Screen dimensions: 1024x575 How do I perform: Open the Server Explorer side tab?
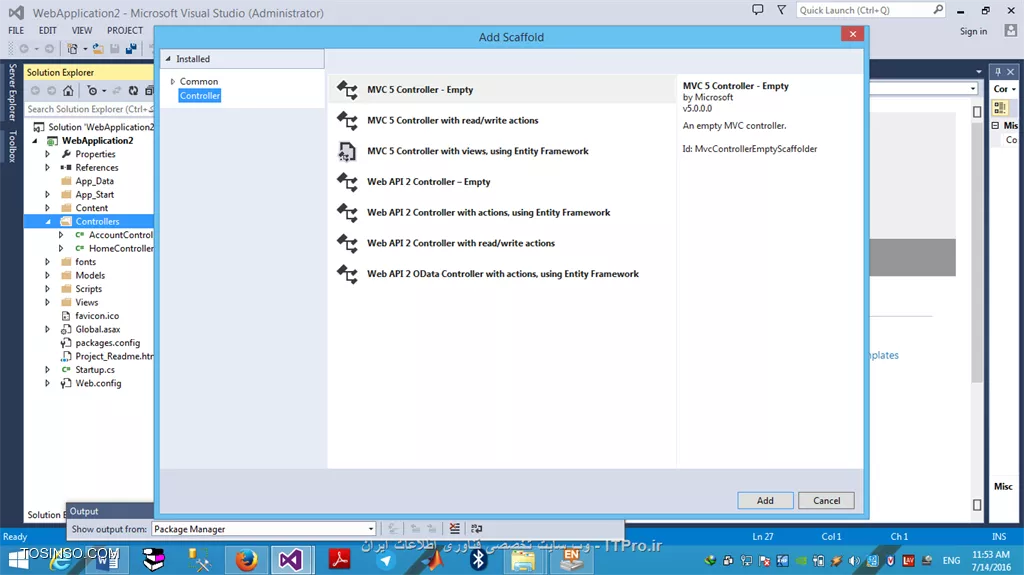[12, 92]
